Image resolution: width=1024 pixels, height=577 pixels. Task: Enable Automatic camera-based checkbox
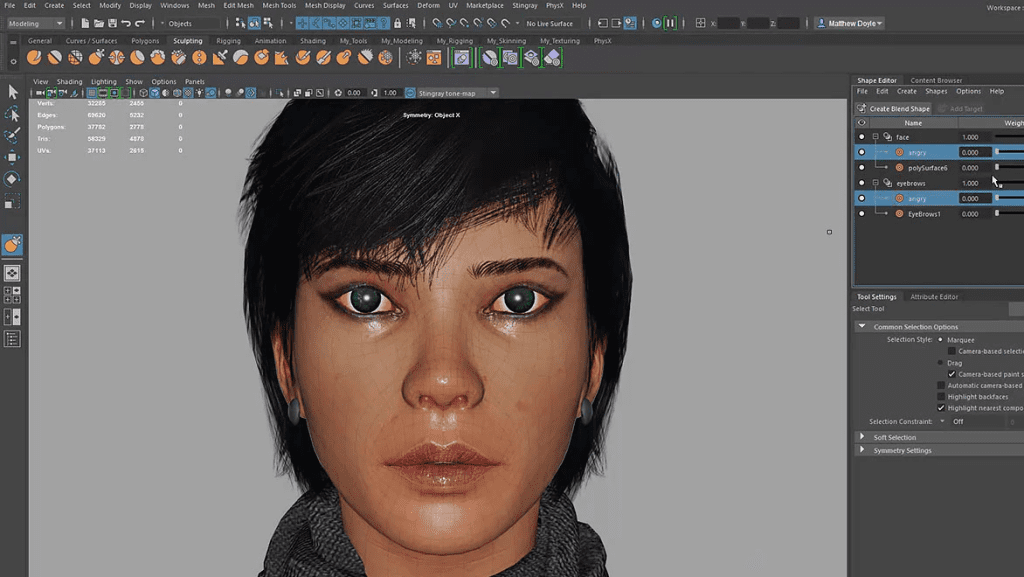[941, 386]
